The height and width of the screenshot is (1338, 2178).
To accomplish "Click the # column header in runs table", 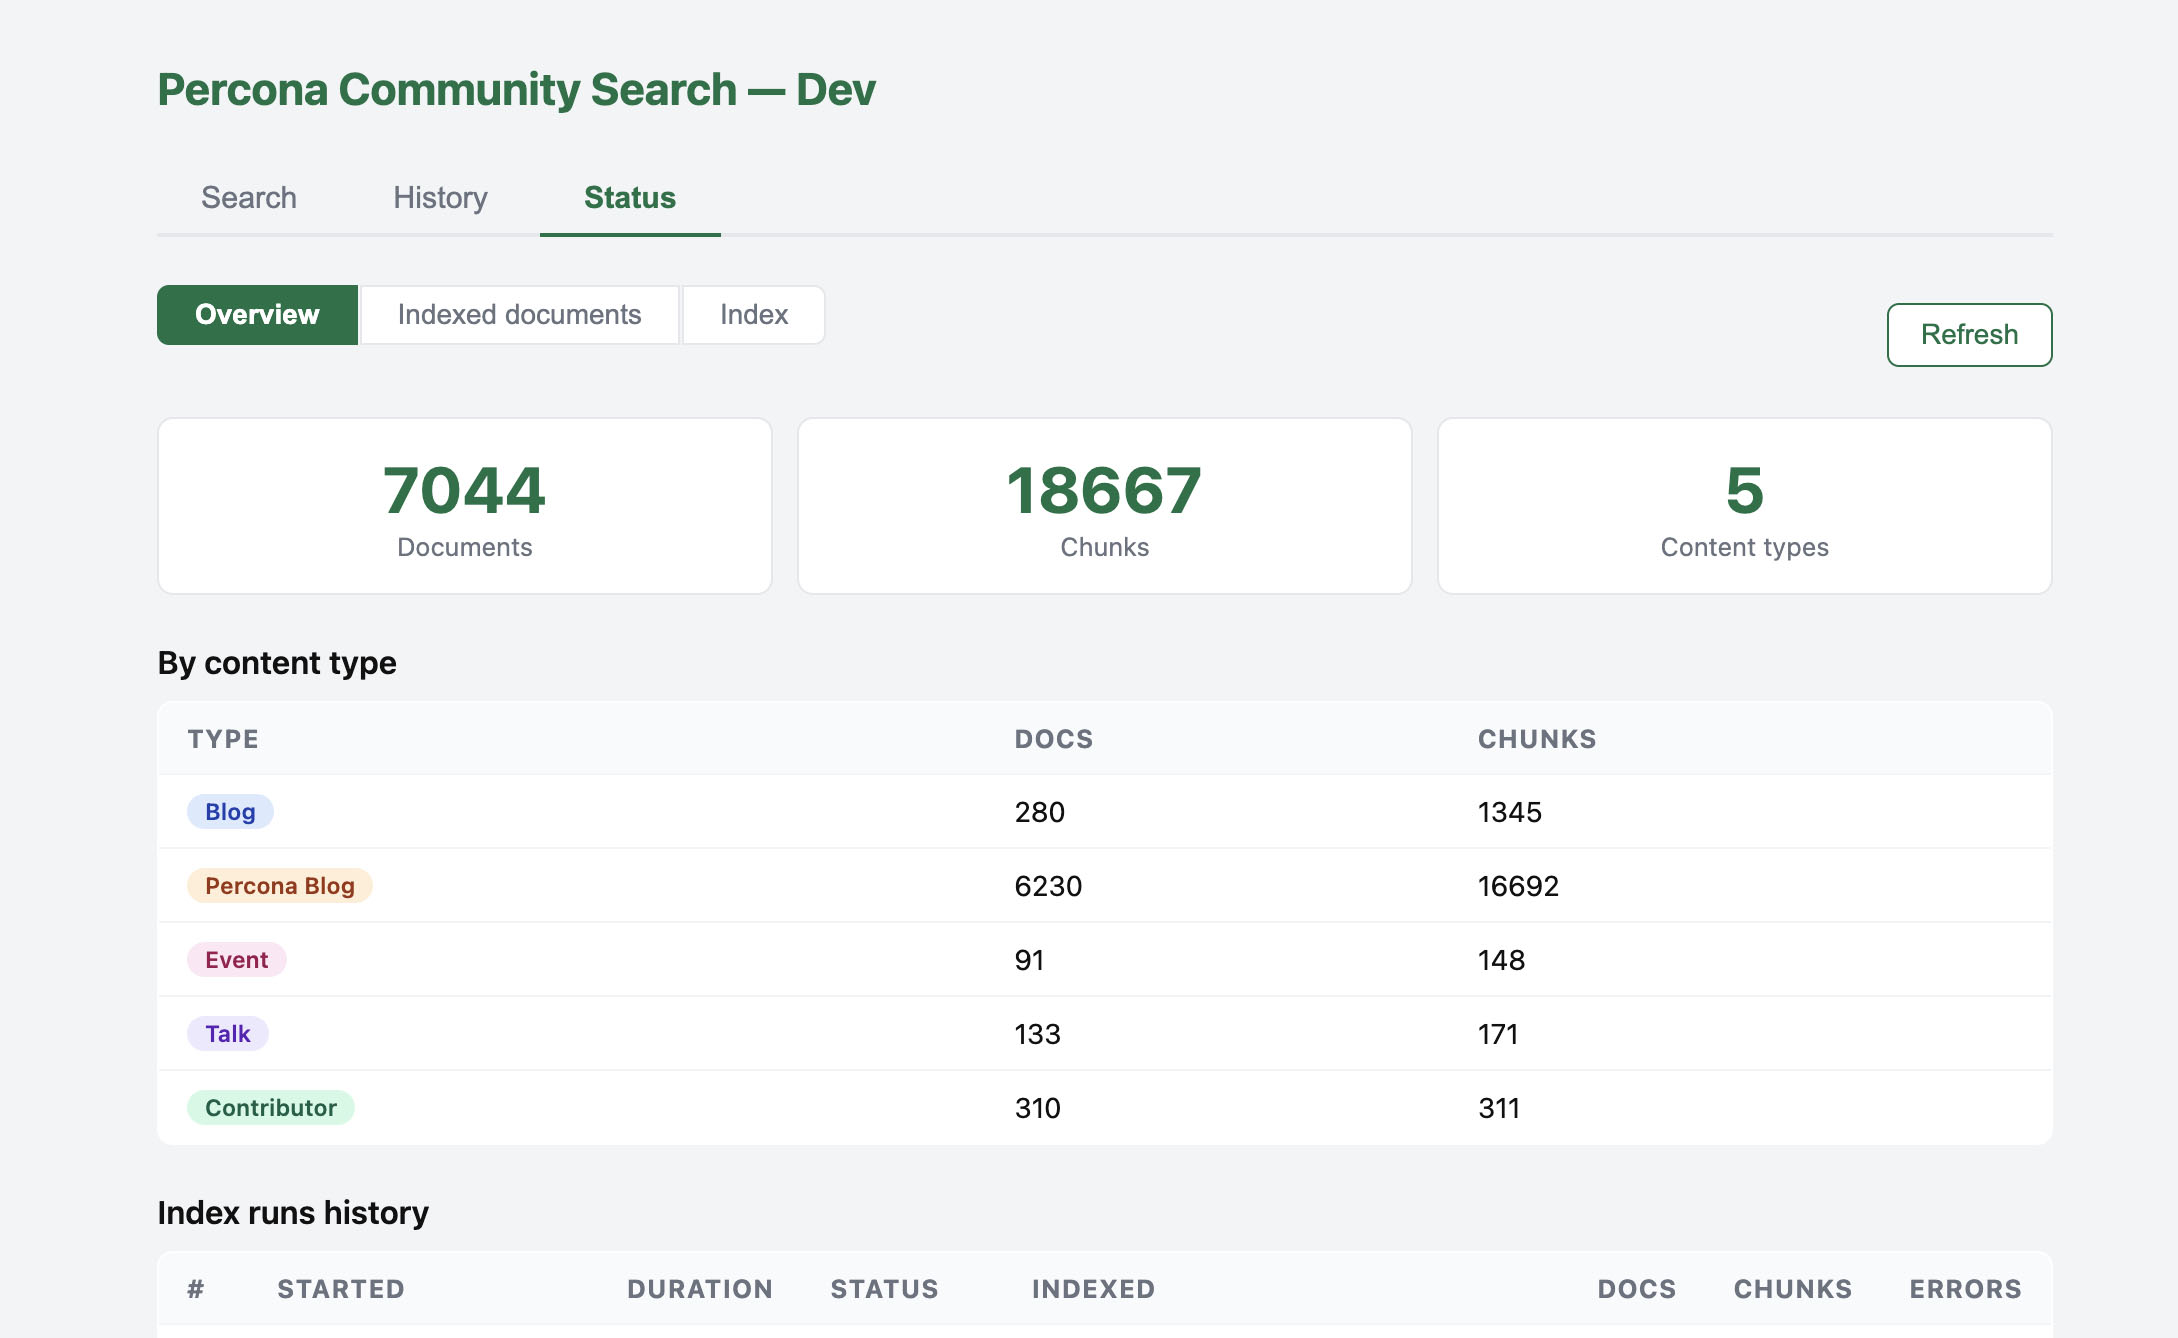I will pyautogui.click(x=196, y=1289).
